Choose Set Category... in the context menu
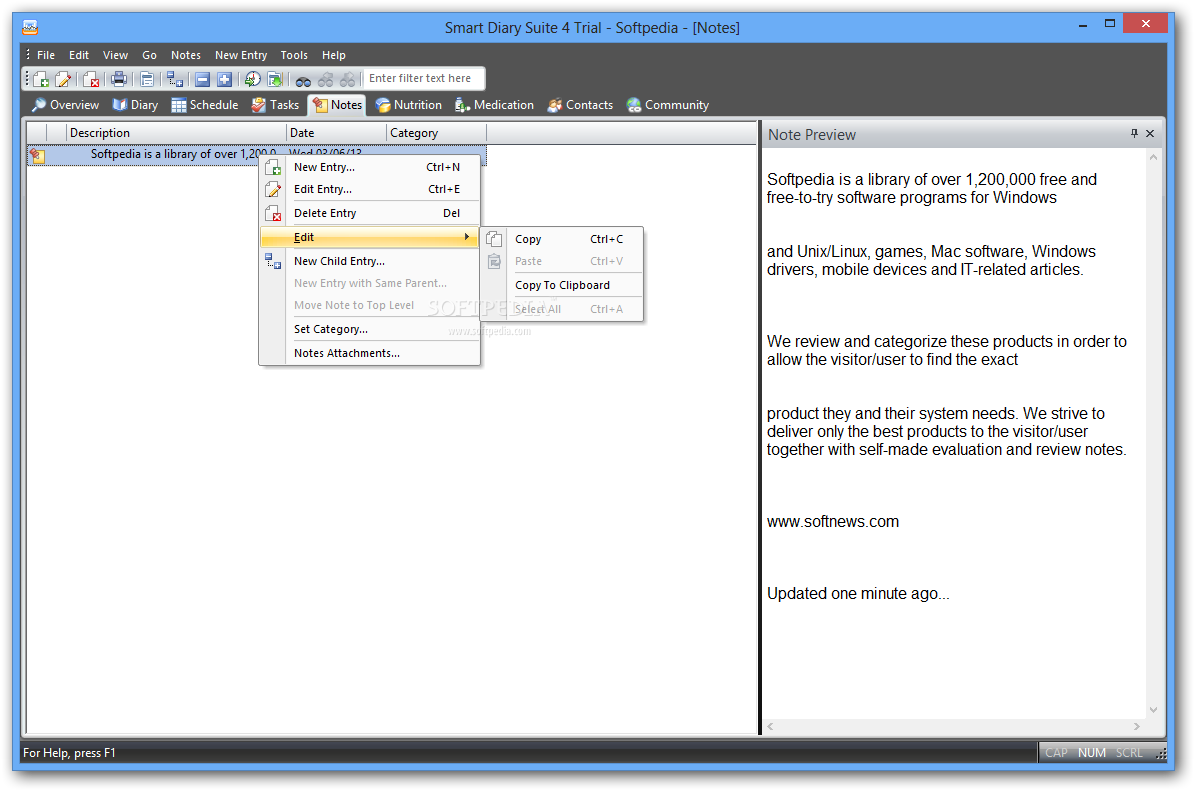Viewport: 1195px width, 791px height. 370,329
